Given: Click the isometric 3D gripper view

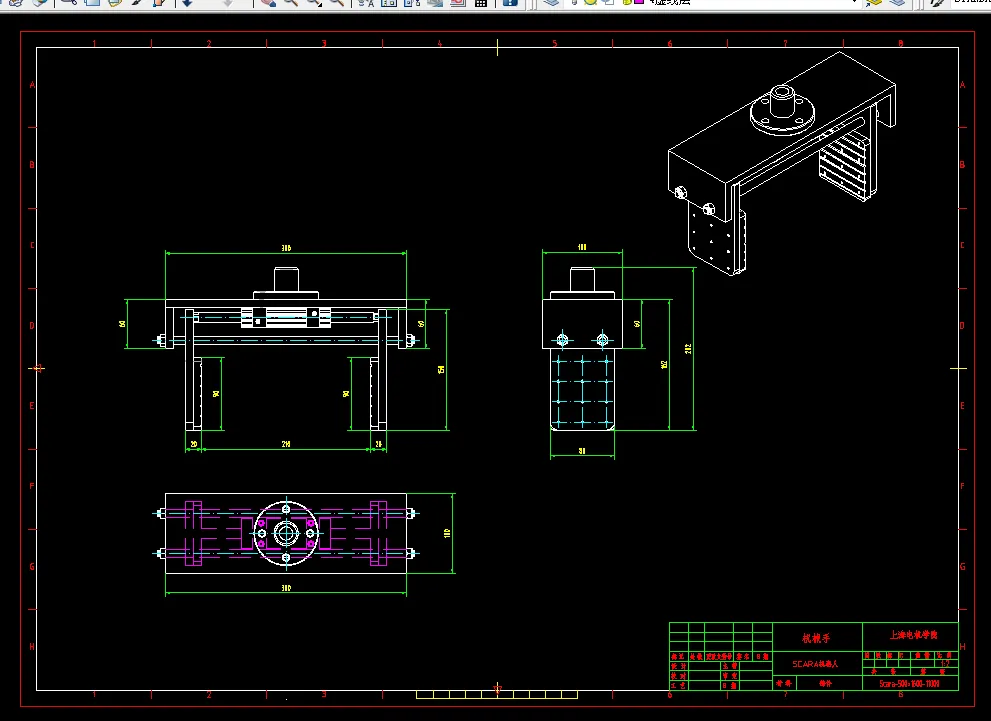Looking at the screenshot, I should pos(782,164).
